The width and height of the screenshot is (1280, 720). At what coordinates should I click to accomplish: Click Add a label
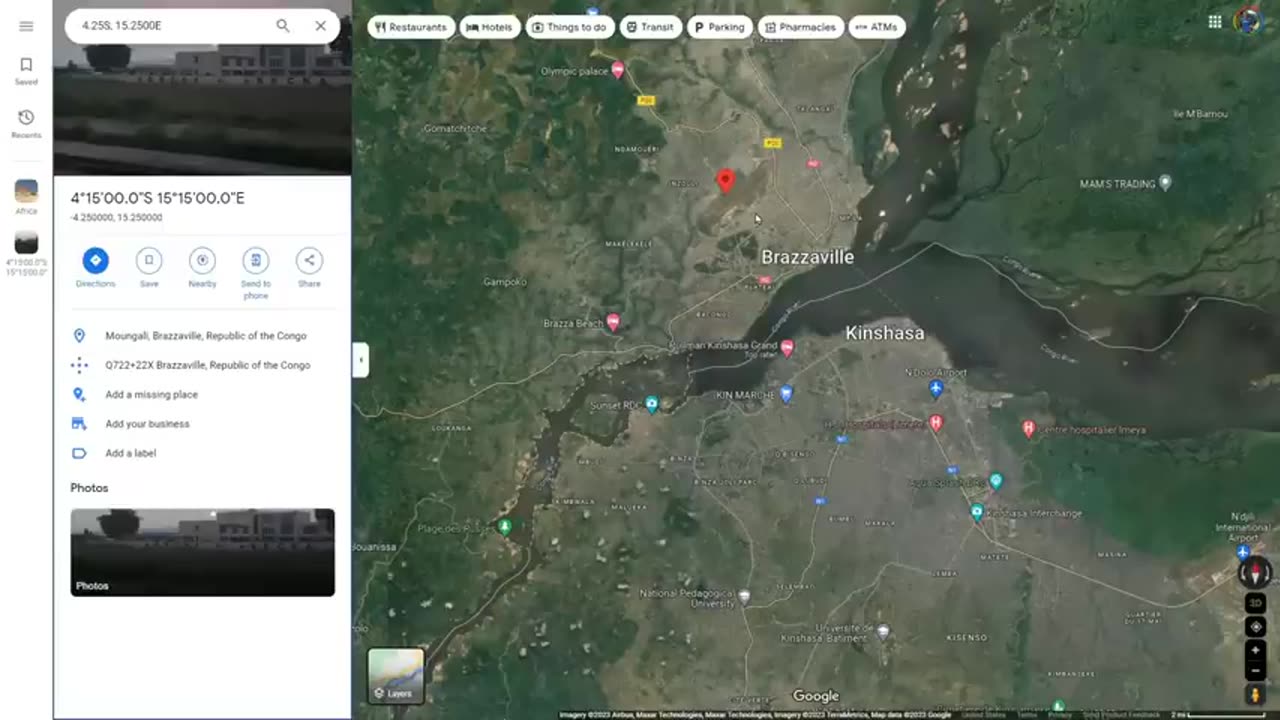pyautogui.click(x=202, y=453)
